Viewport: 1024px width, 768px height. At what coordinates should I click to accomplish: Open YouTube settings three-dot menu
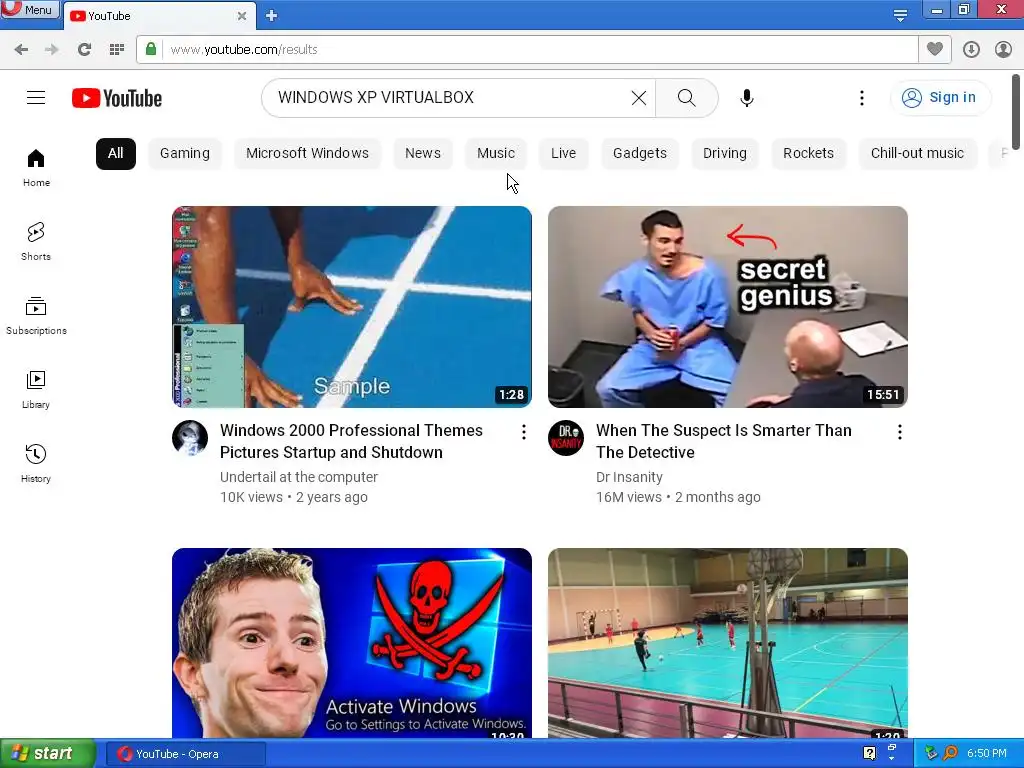[x=862, y=98]
